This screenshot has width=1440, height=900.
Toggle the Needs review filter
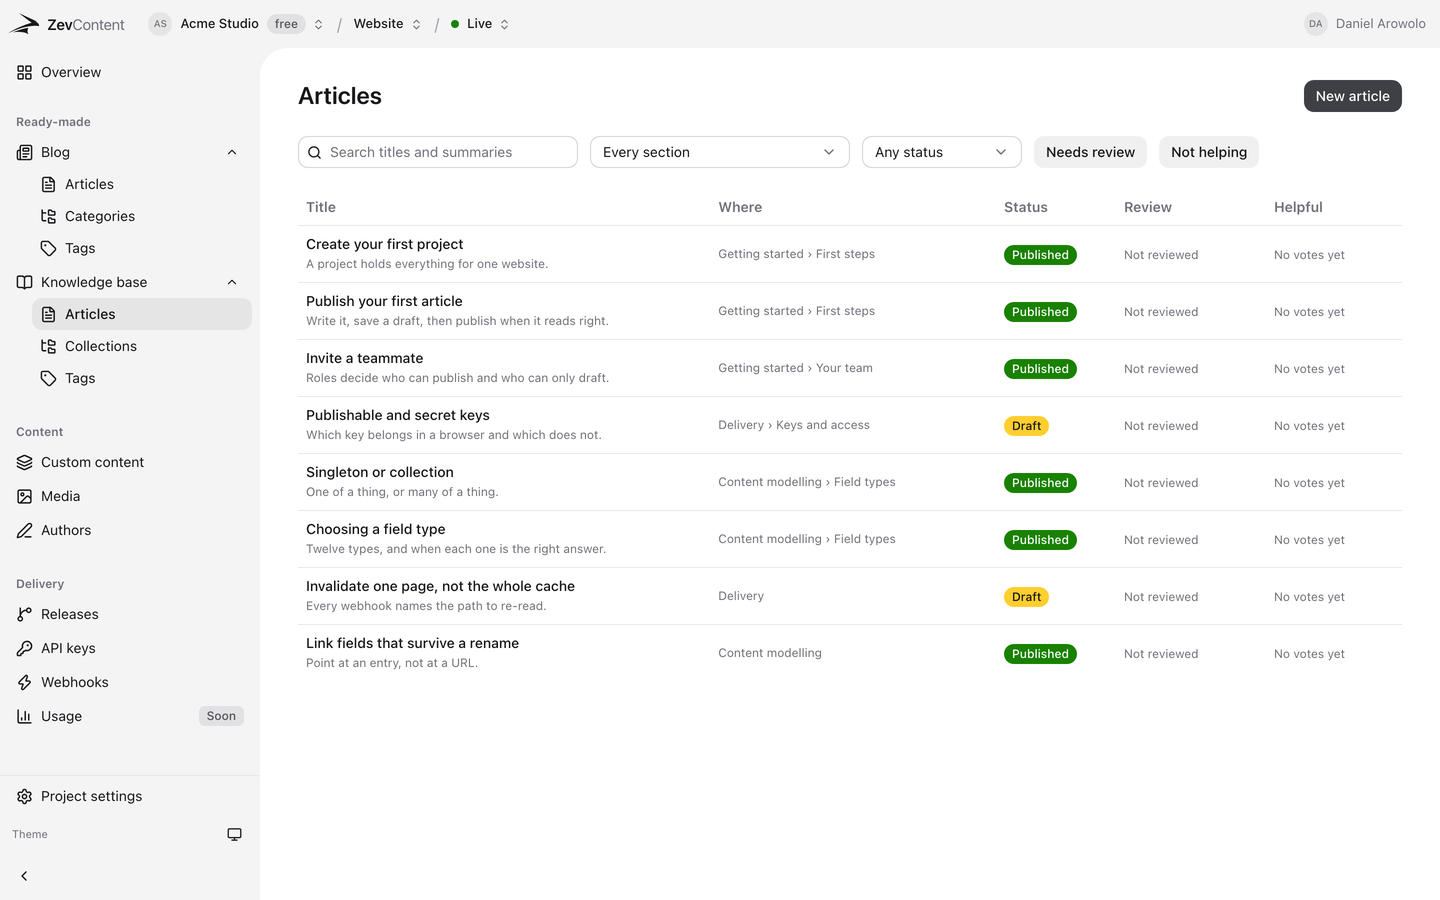pos(1090,152)
